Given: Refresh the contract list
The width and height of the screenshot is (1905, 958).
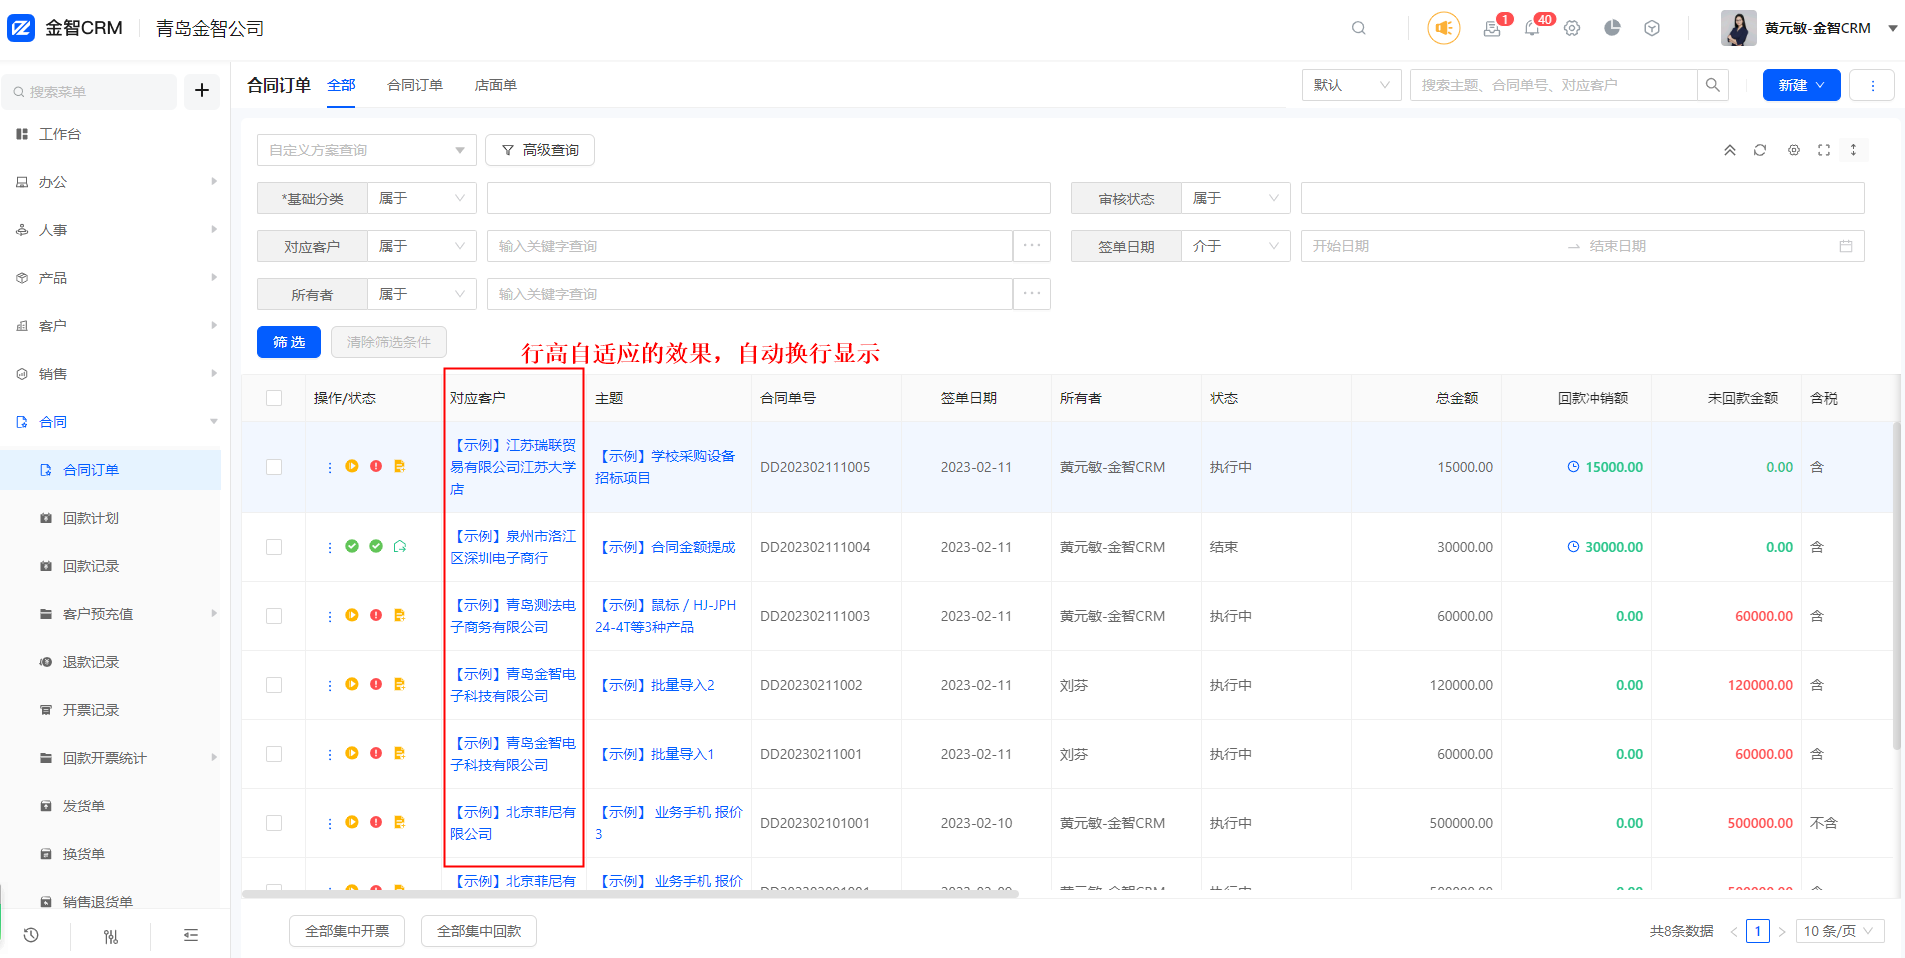Looking at the screenshot, I should point(1760,150).
